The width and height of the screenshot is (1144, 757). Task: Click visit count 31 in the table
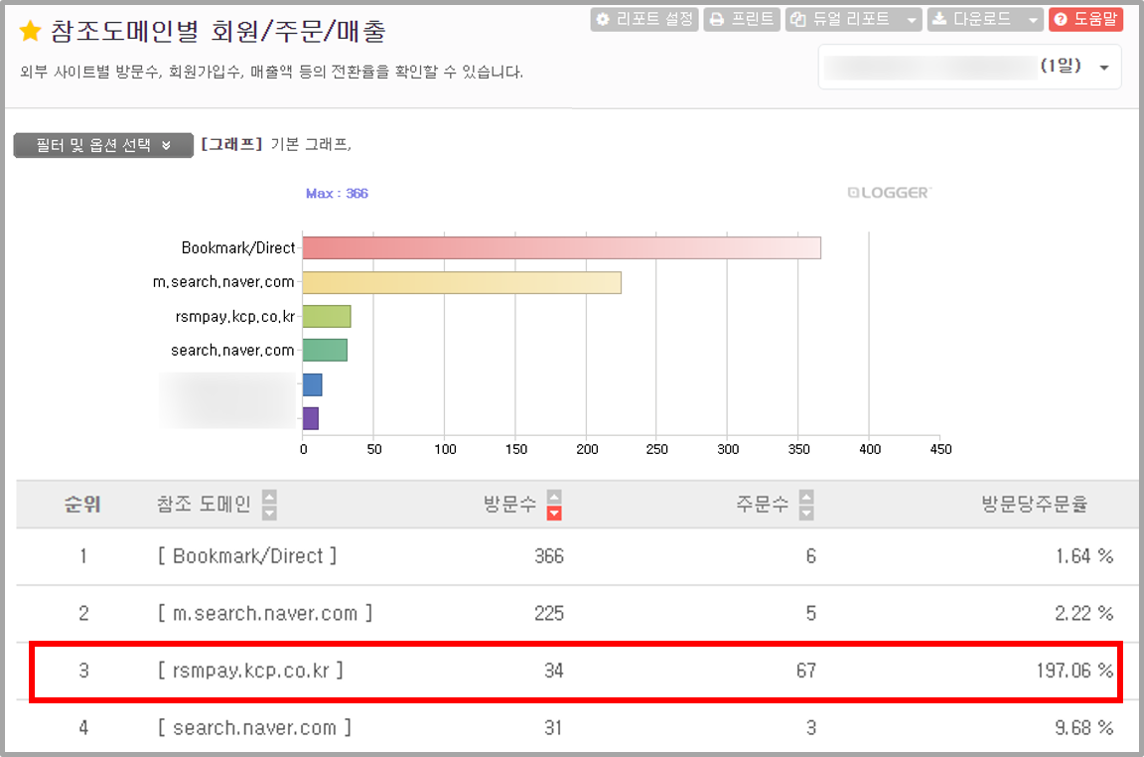pyautogui.click(x=553, y=727)
